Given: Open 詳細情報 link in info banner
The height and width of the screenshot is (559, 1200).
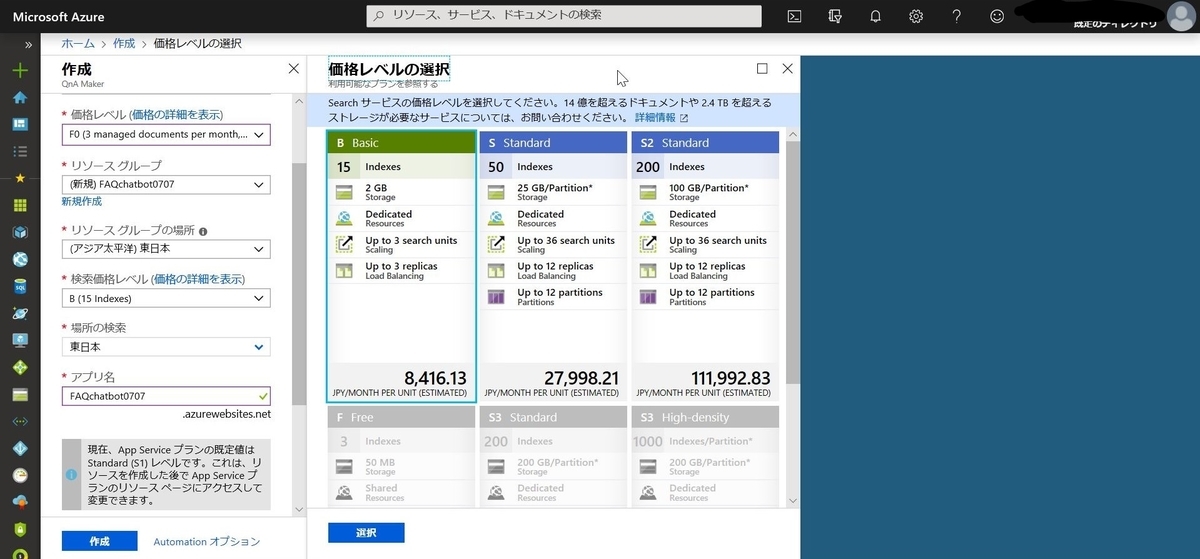Looking at the screenshot, I should click(x=661, y=117).
